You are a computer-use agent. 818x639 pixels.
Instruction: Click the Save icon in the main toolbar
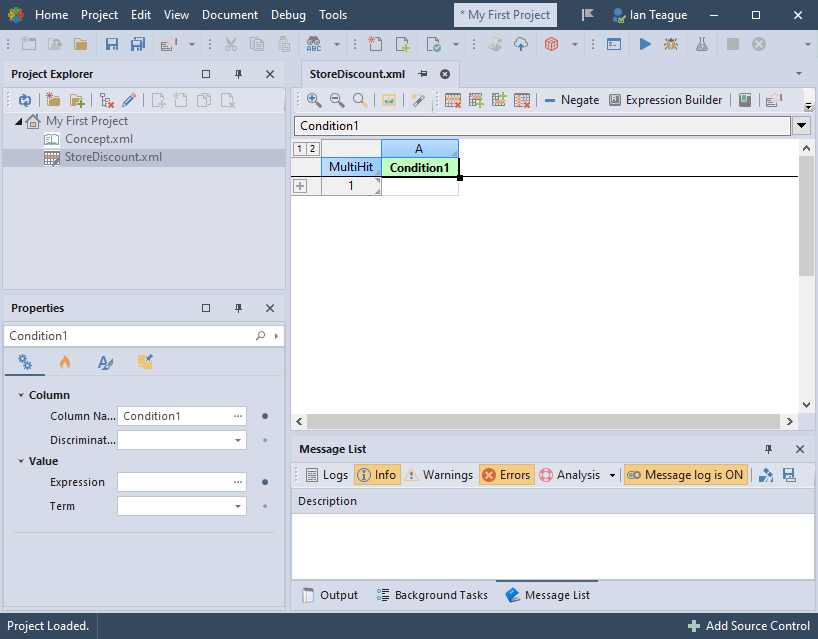(111, 44)
